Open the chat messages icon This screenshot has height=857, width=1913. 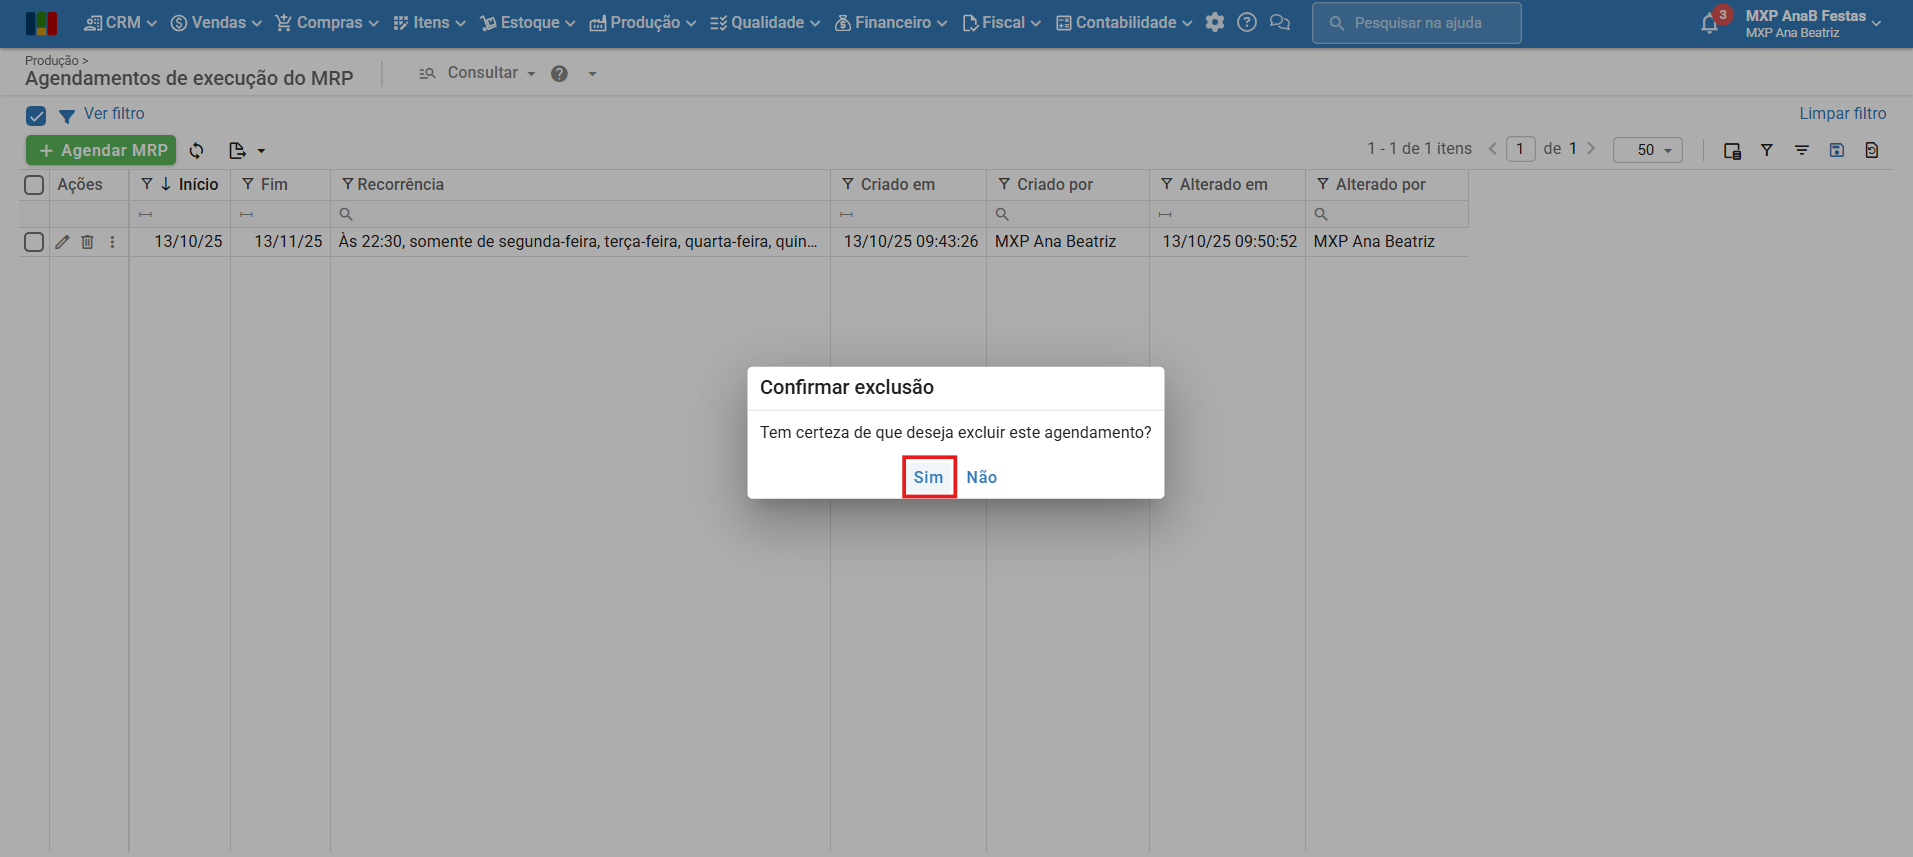pyautogui.click(x=1280, y=22)
